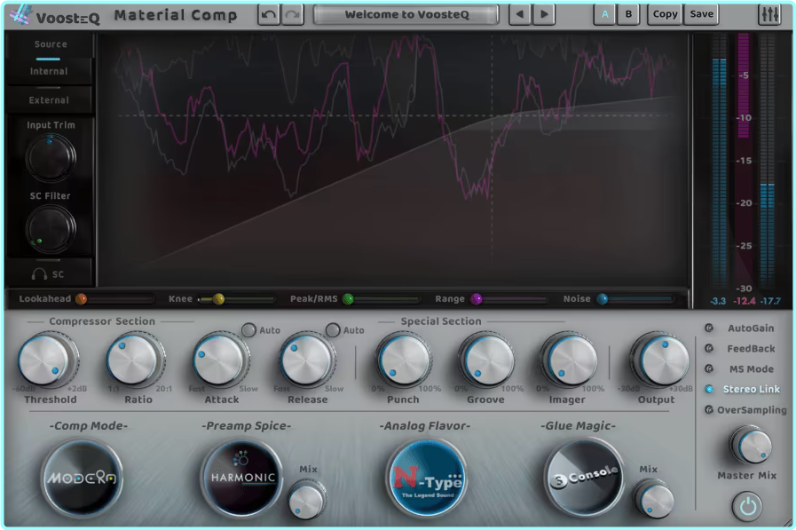Open the mixer settings sliders icon
The width and height of the screenshot is (796, 530).
tap(770, 15)
